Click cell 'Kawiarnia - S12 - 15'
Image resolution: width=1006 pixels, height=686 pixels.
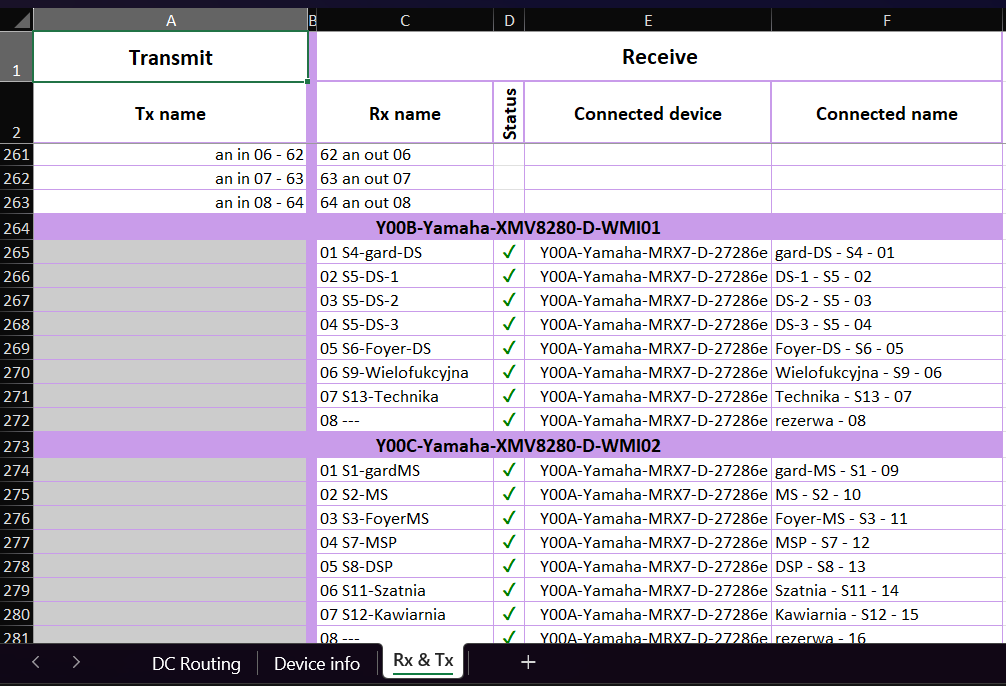coord(887,614)
